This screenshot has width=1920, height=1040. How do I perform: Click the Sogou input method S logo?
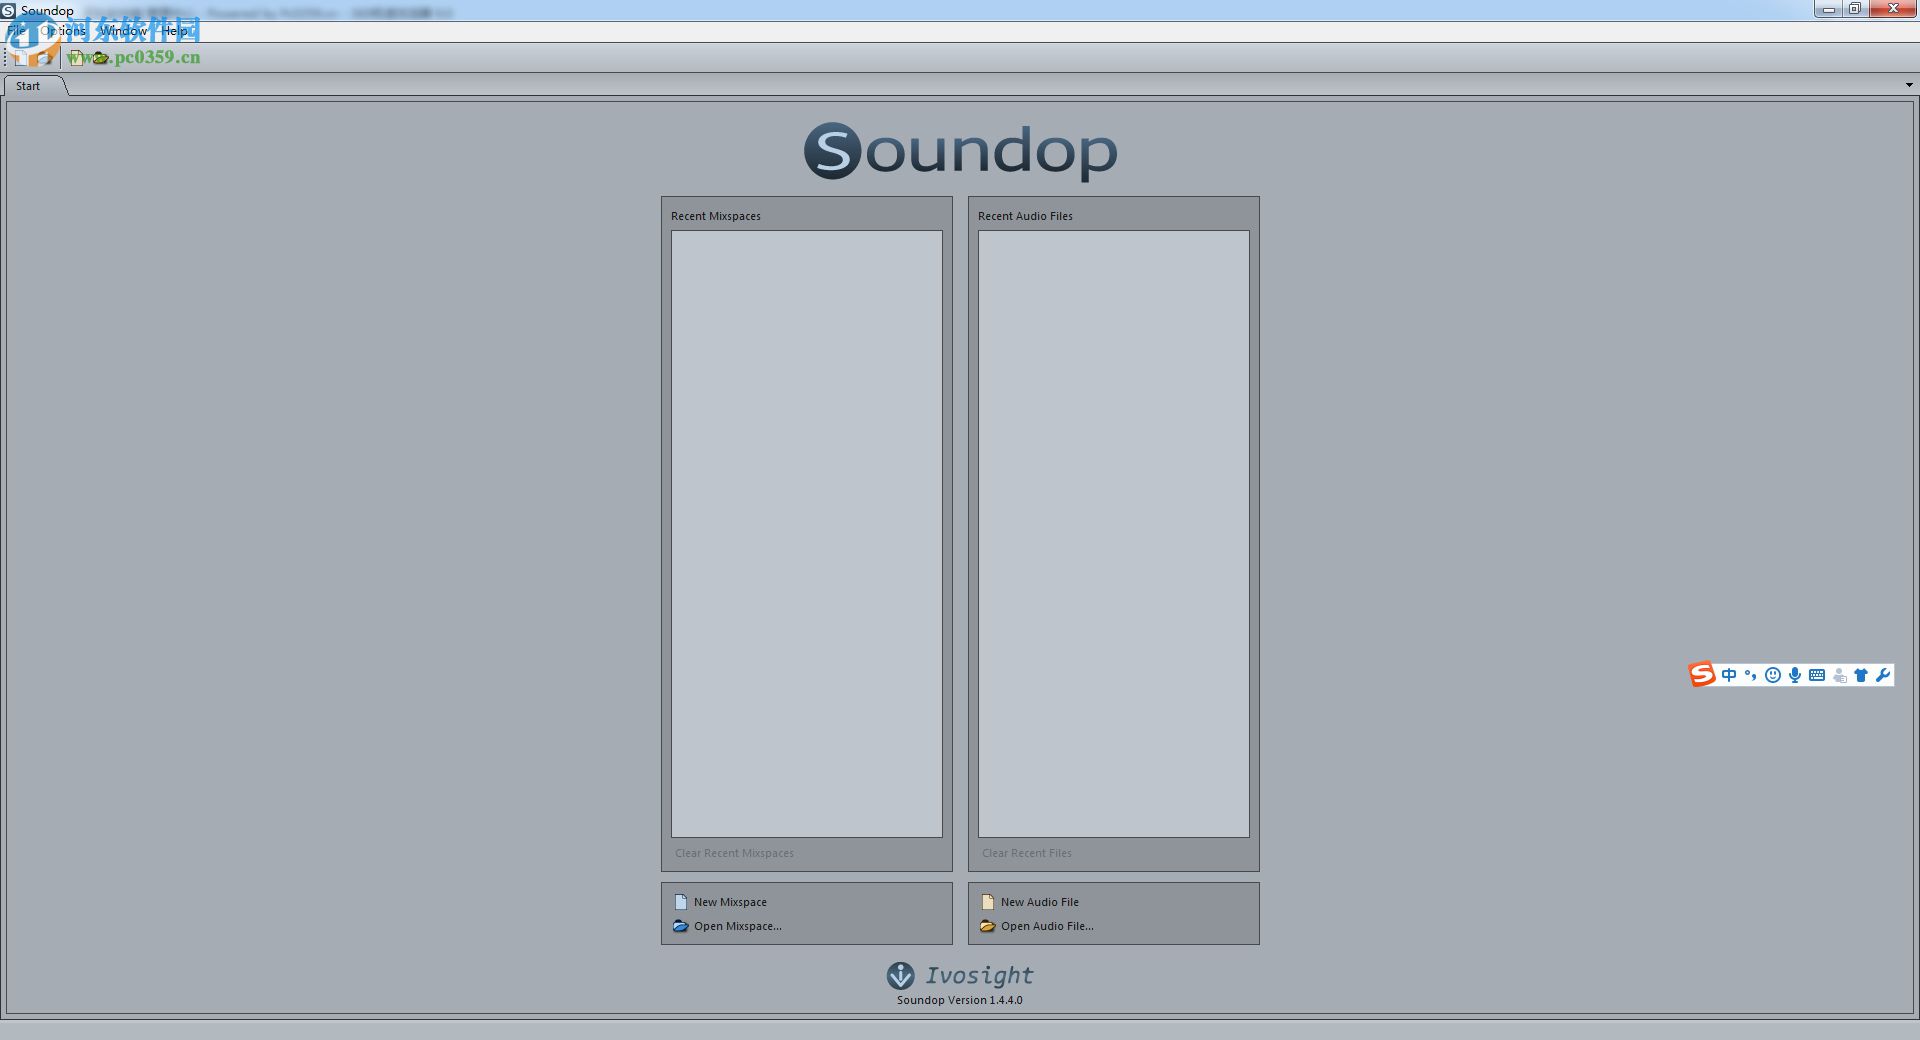(x=1702, y=675)
